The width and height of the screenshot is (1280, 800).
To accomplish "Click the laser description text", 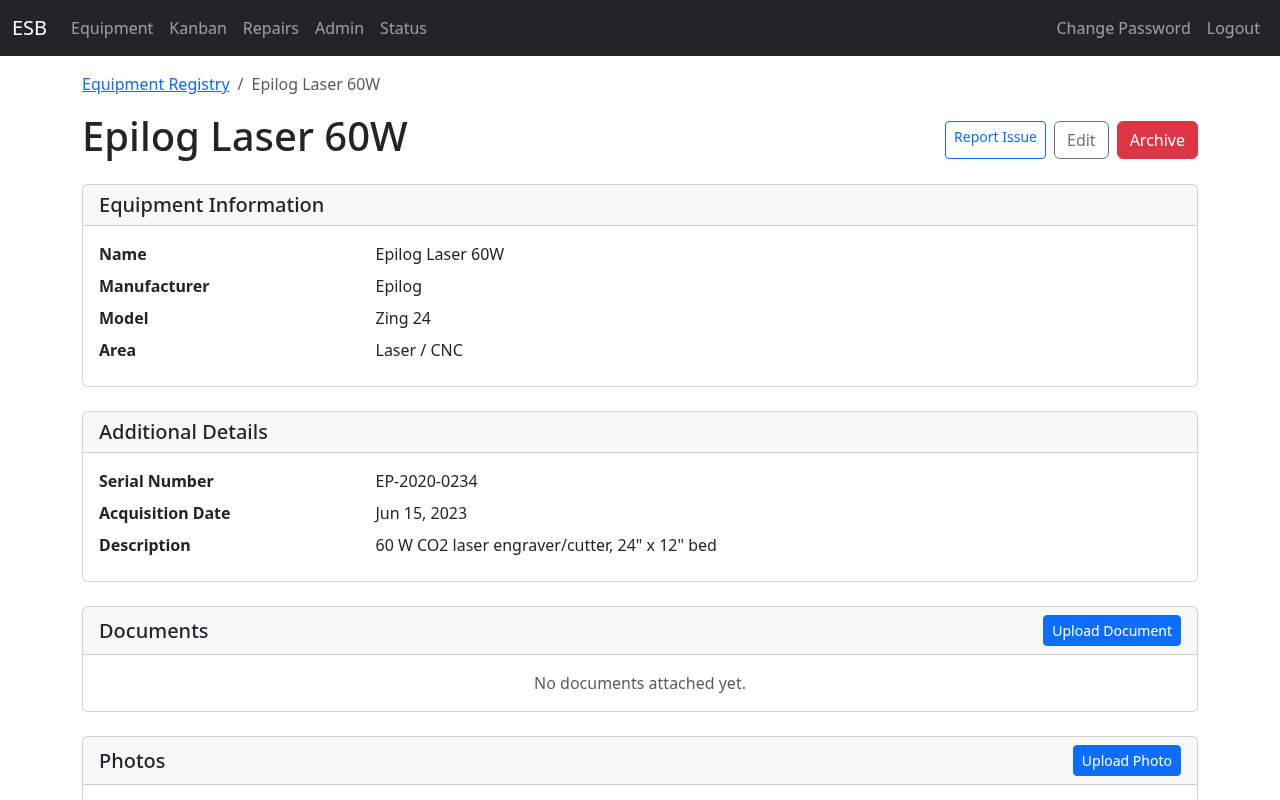I will (x=546, y=545).
